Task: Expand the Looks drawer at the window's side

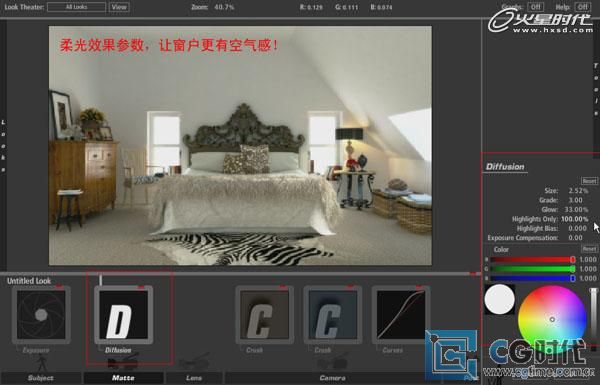Action: [3, 145]
